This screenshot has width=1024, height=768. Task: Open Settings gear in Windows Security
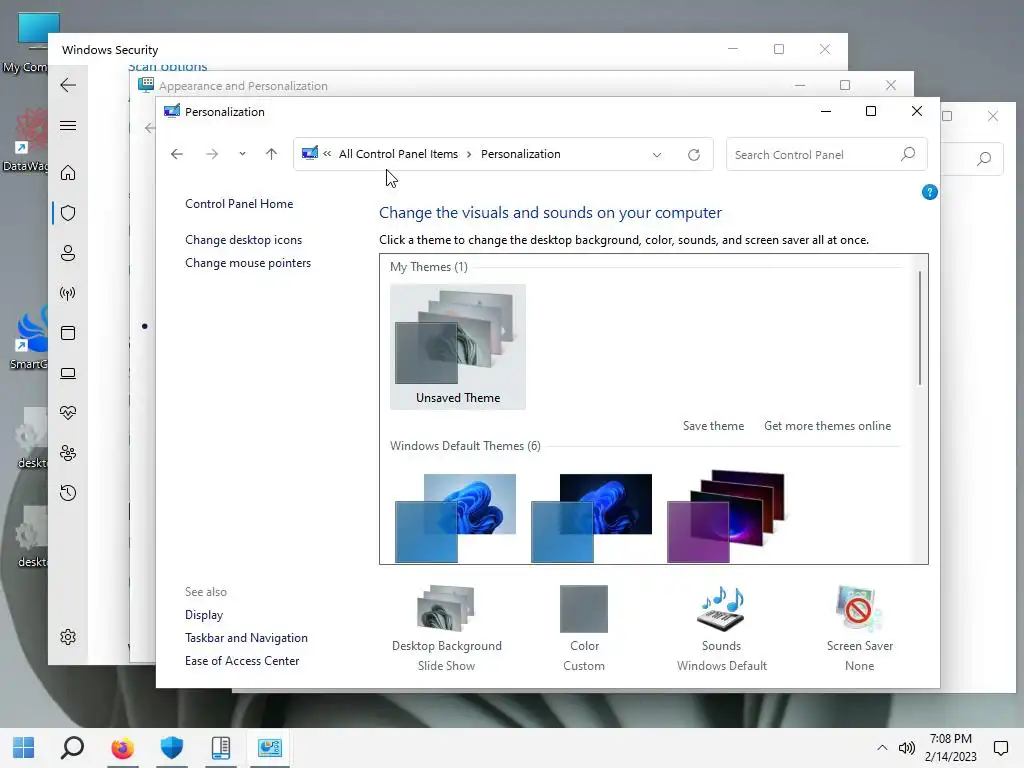[x=68, y=637]
